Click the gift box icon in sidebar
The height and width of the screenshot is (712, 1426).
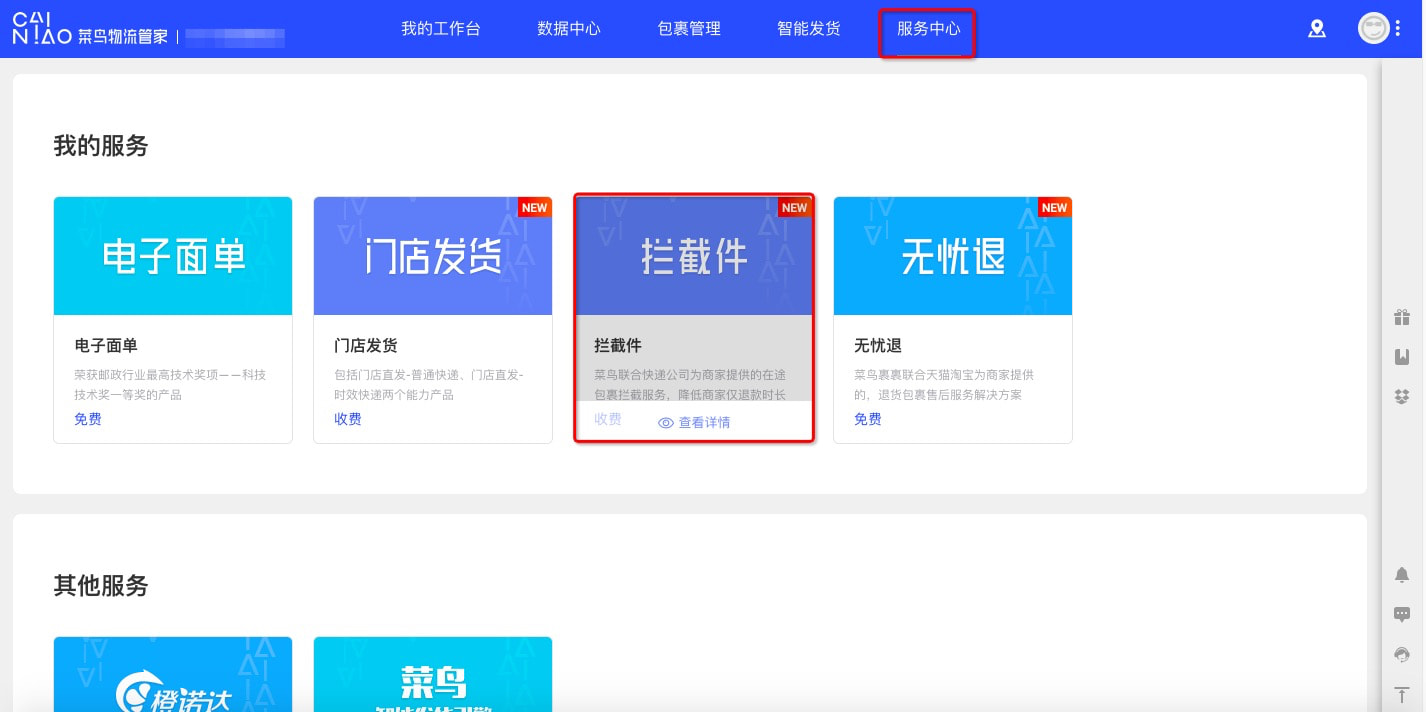(x=1402, y=318)
